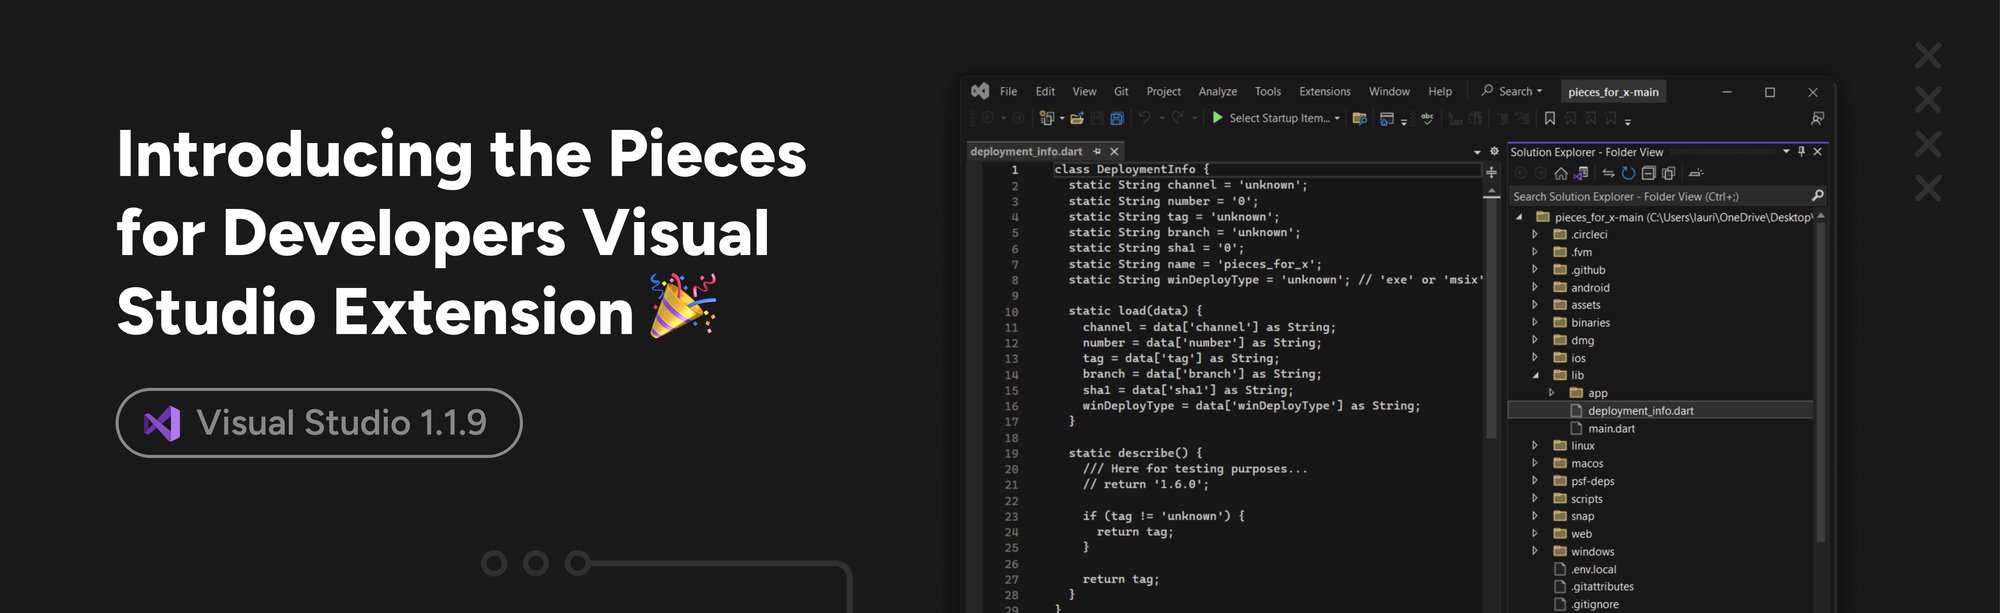Click line 19 'static describe() {' code

coord(1135,453)
